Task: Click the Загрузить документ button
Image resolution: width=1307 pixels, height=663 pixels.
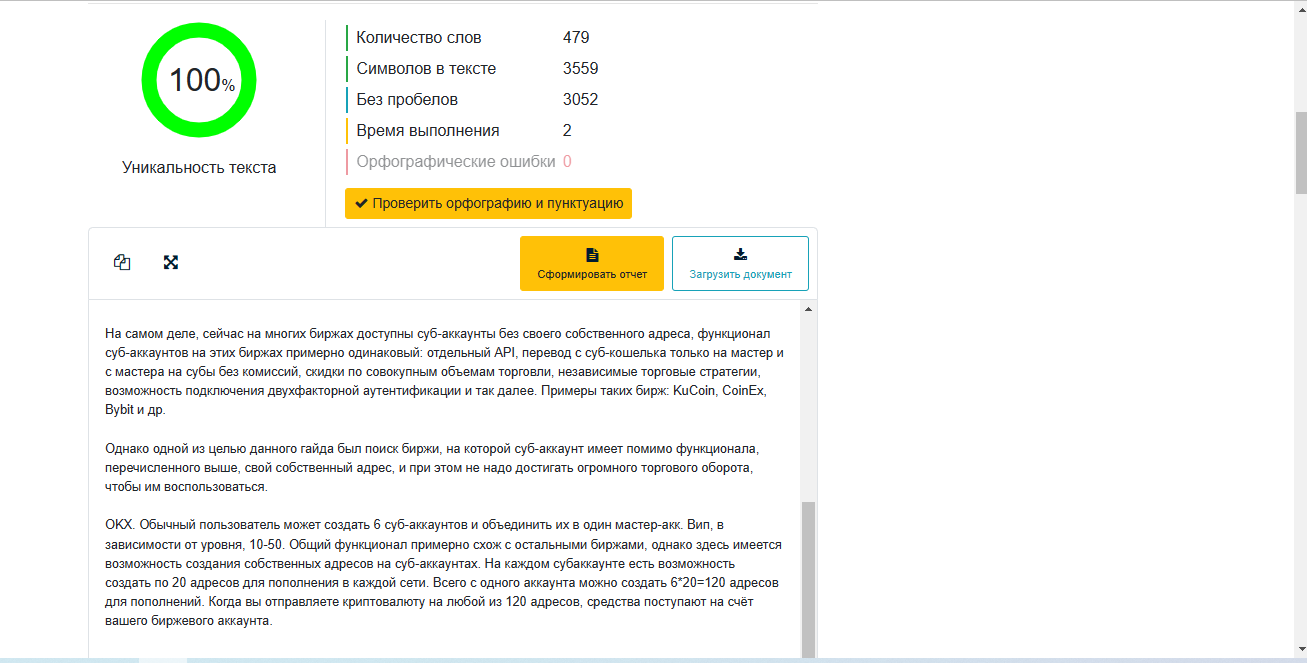Action: (740, 263)
